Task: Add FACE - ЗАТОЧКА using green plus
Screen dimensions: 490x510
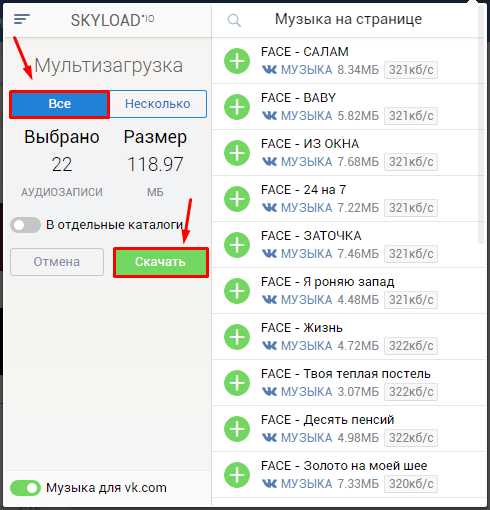Action: 237,245
